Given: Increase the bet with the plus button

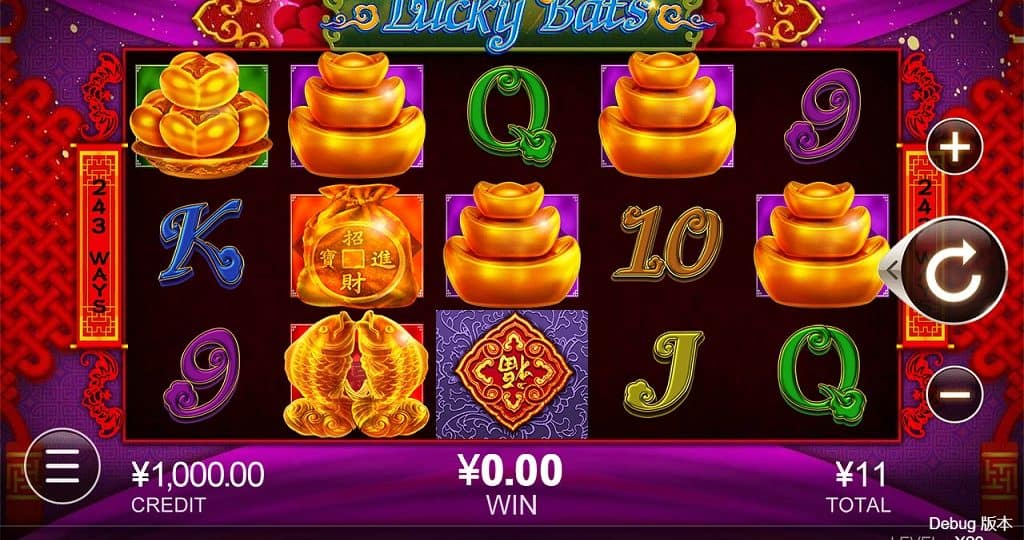Looking at the screenshot, I should [955, 147].
